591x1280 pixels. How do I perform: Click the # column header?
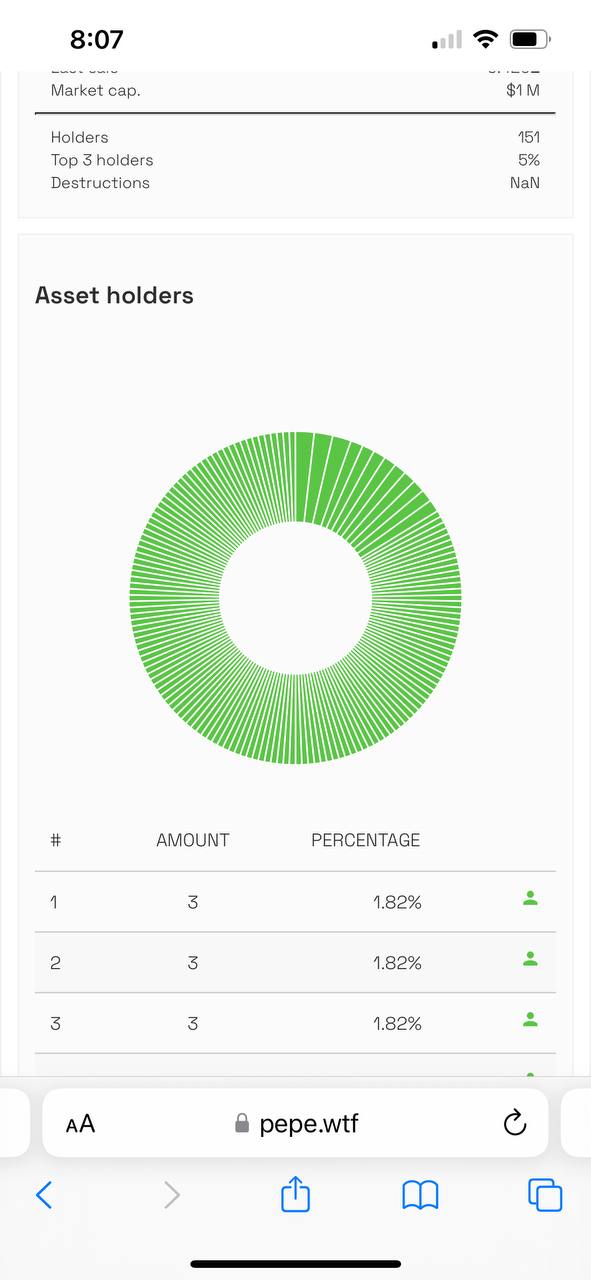point(56,840)
